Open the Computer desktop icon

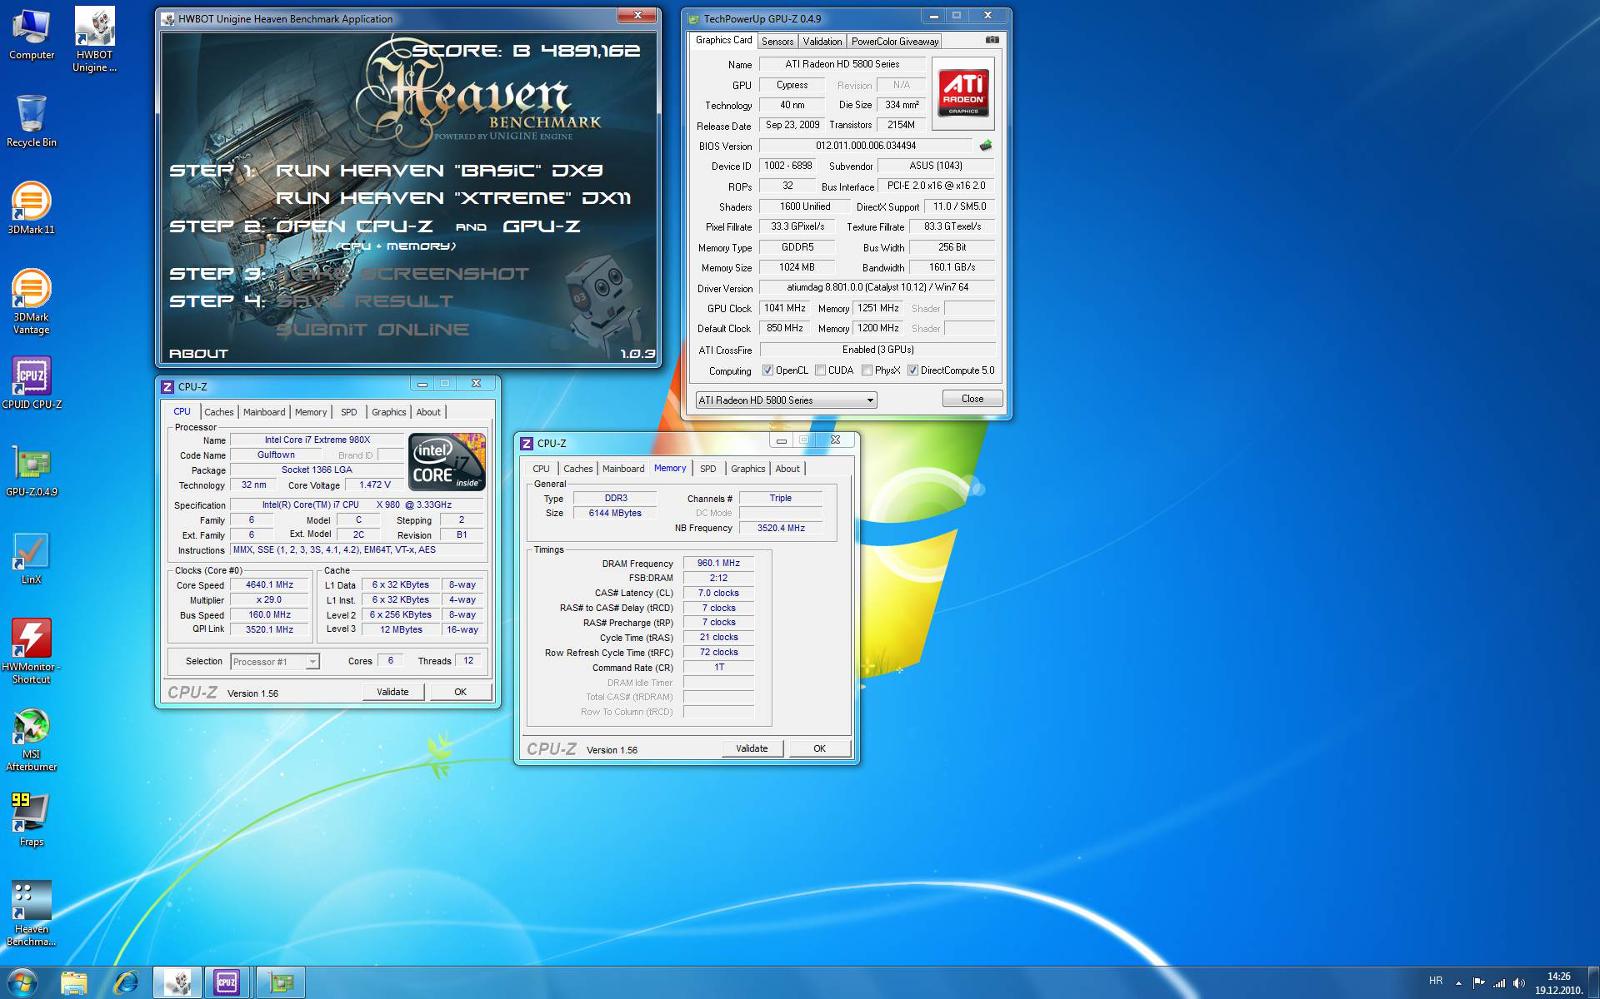31,34
